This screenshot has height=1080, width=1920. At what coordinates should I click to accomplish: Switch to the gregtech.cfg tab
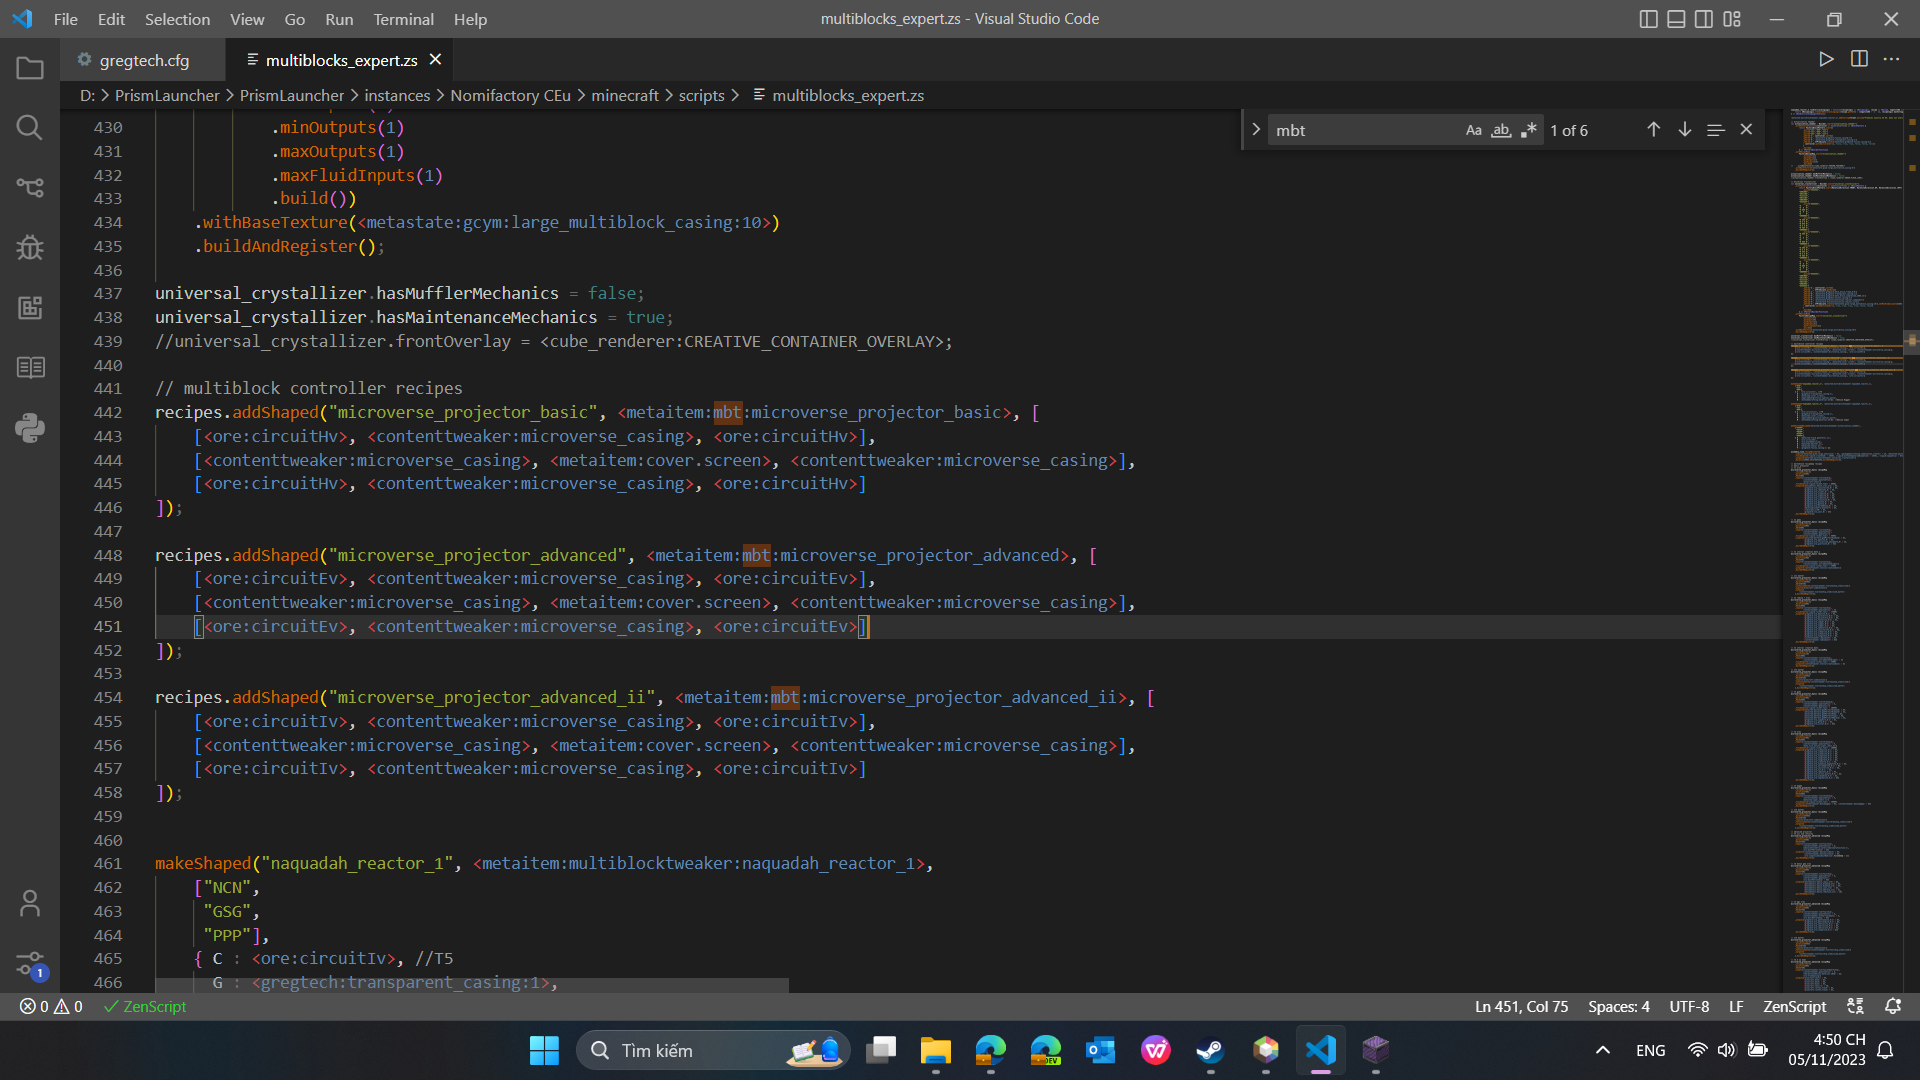pyautogui.click(x=143, y=60)
